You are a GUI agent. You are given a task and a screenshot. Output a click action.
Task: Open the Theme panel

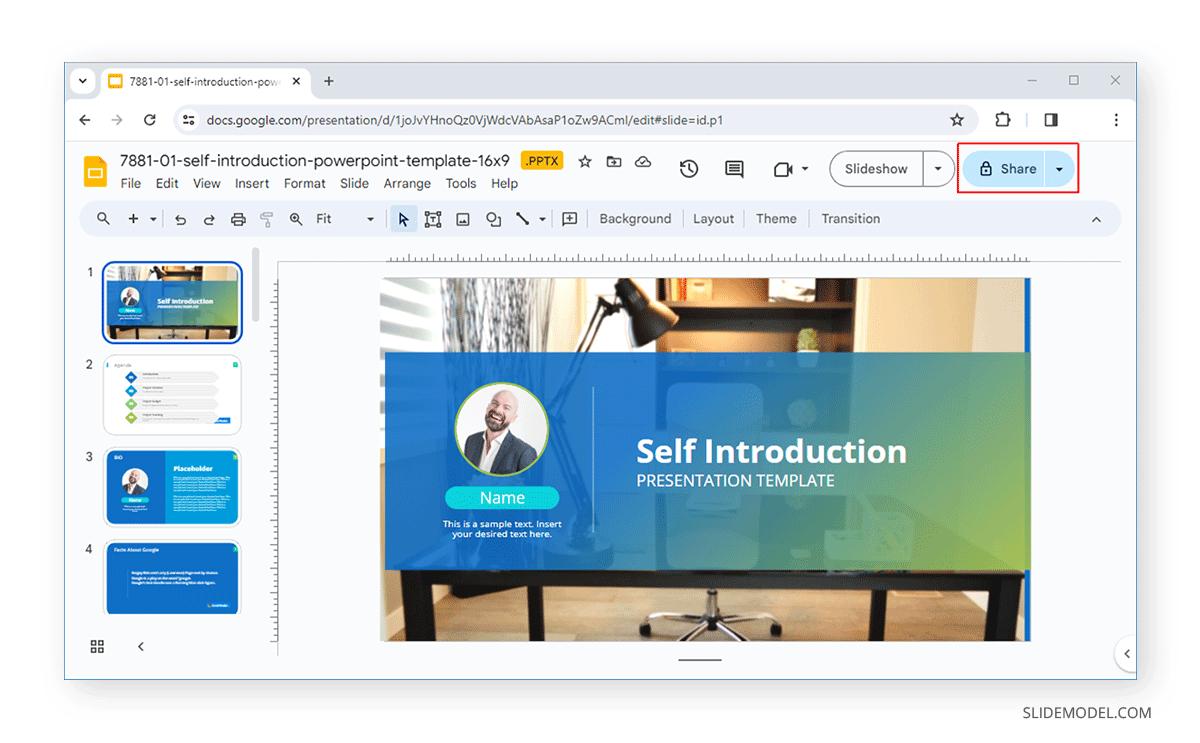click(x=776, y=219)
